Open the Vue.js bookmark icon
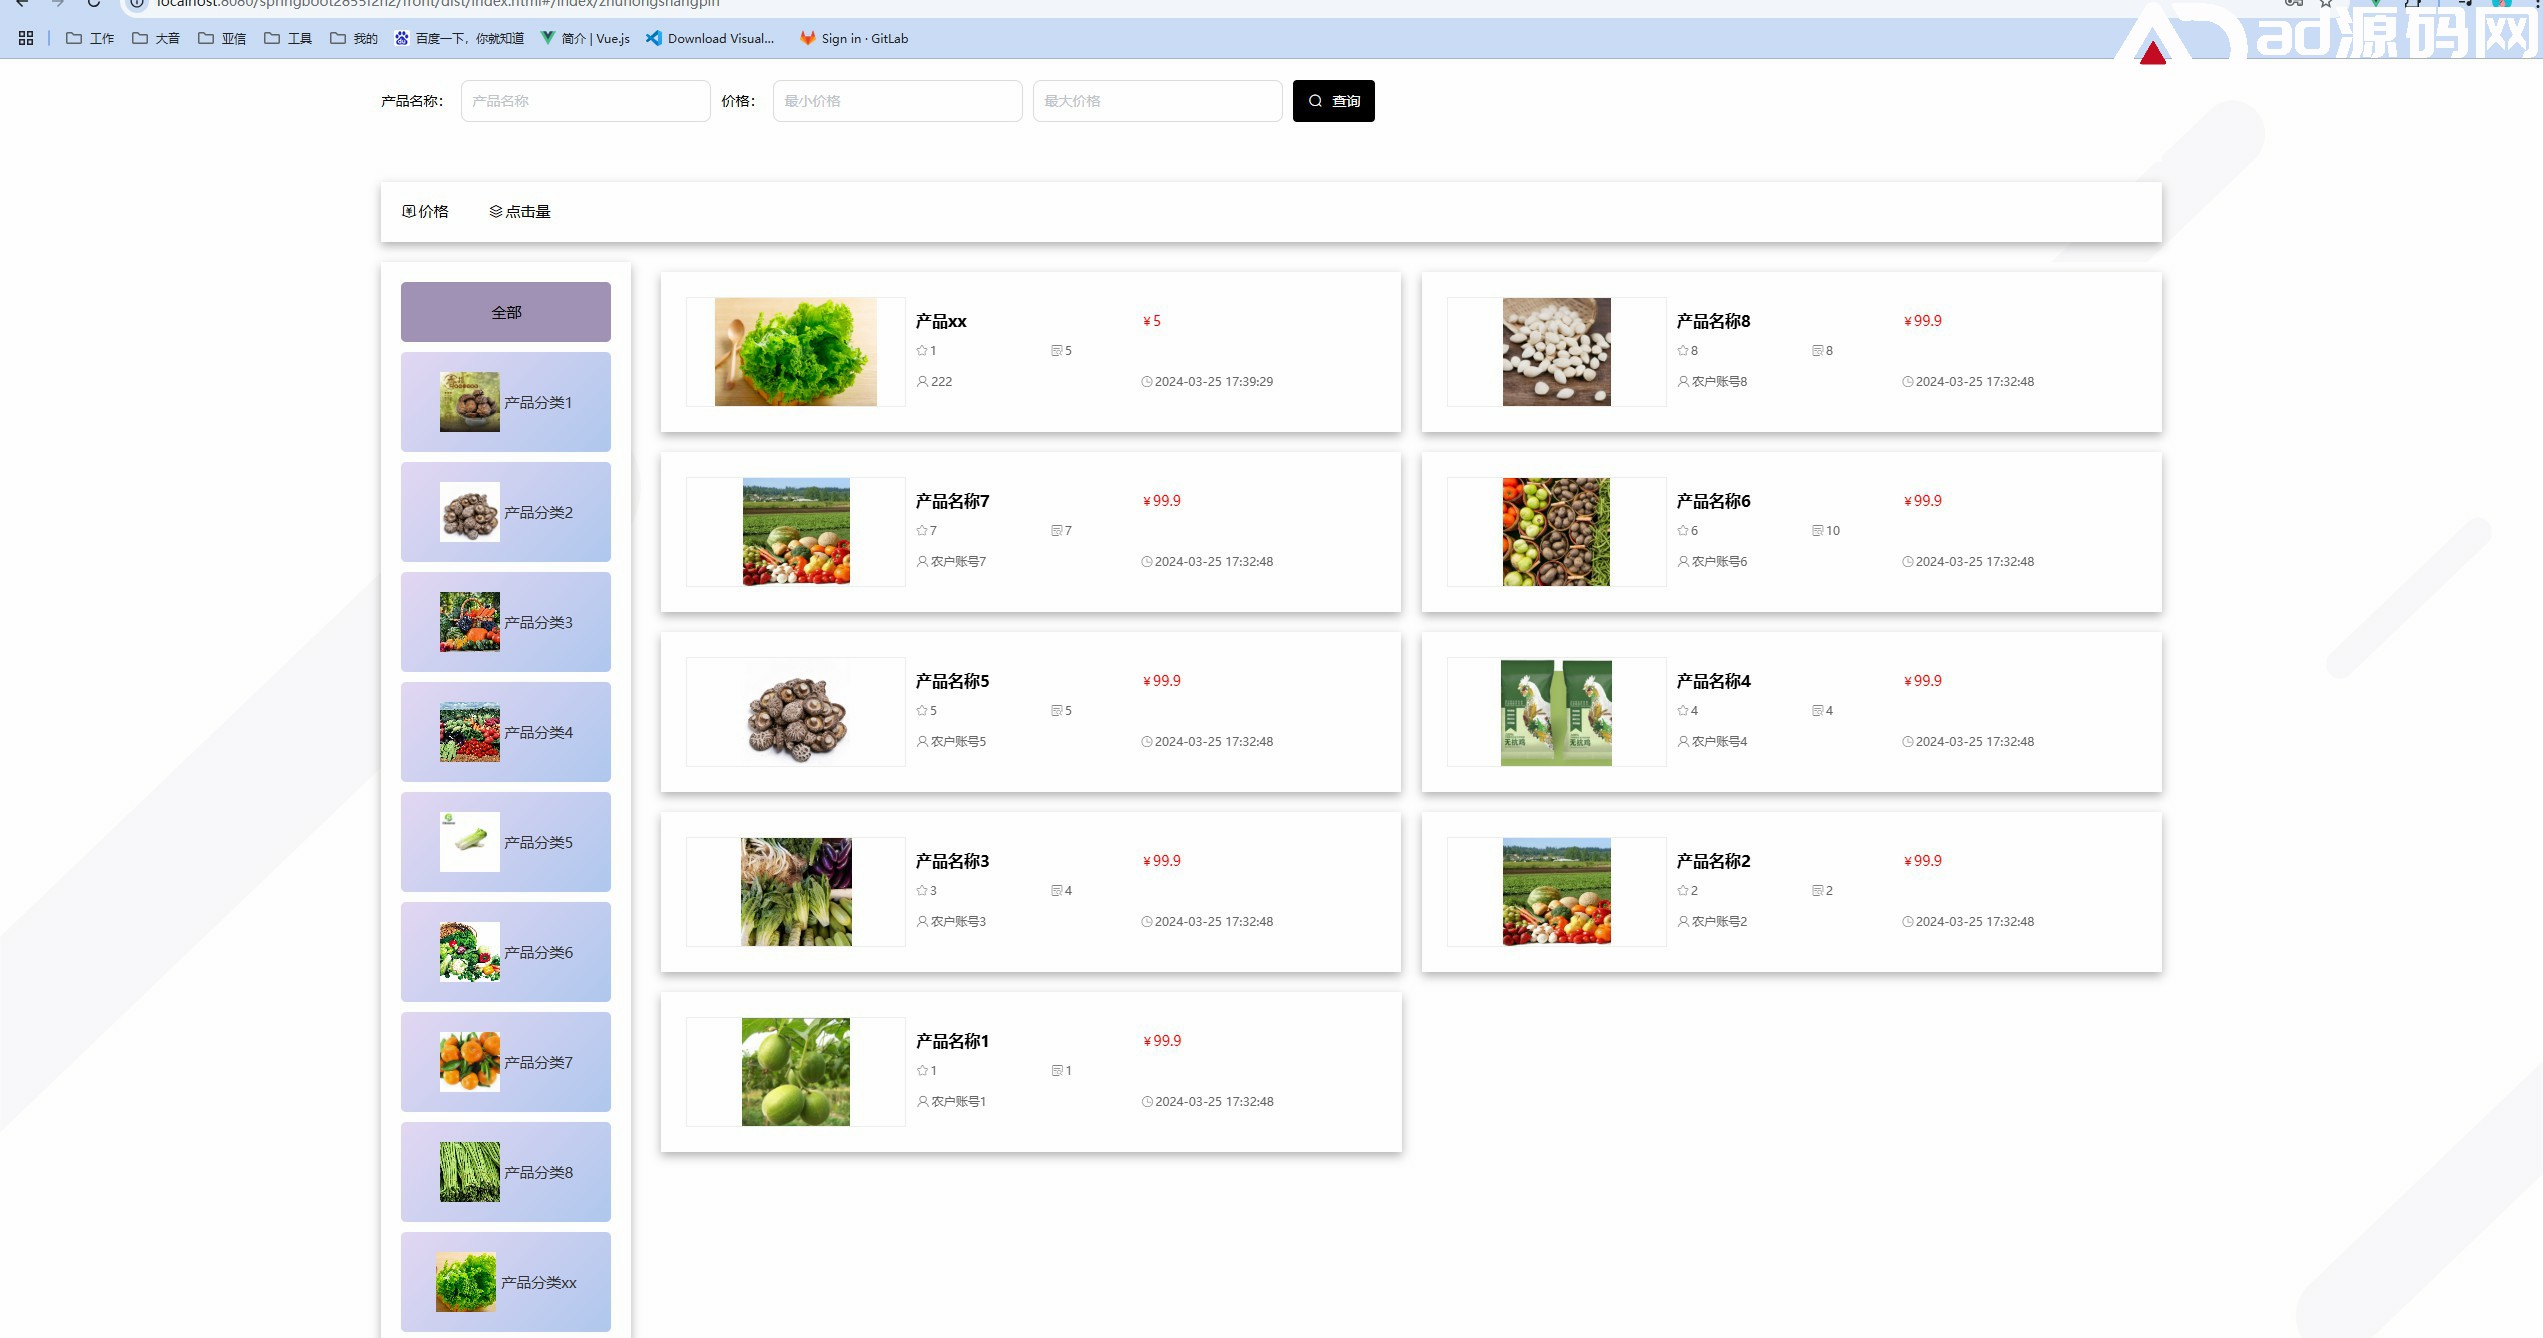The width and height of the screenshot is (2543, 1338). 548,38
